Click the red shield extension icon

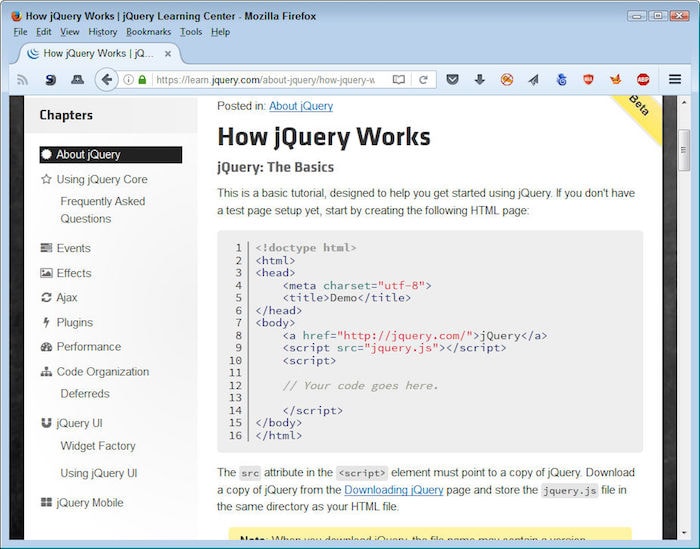pyautogui.click(x=588, y=80)
